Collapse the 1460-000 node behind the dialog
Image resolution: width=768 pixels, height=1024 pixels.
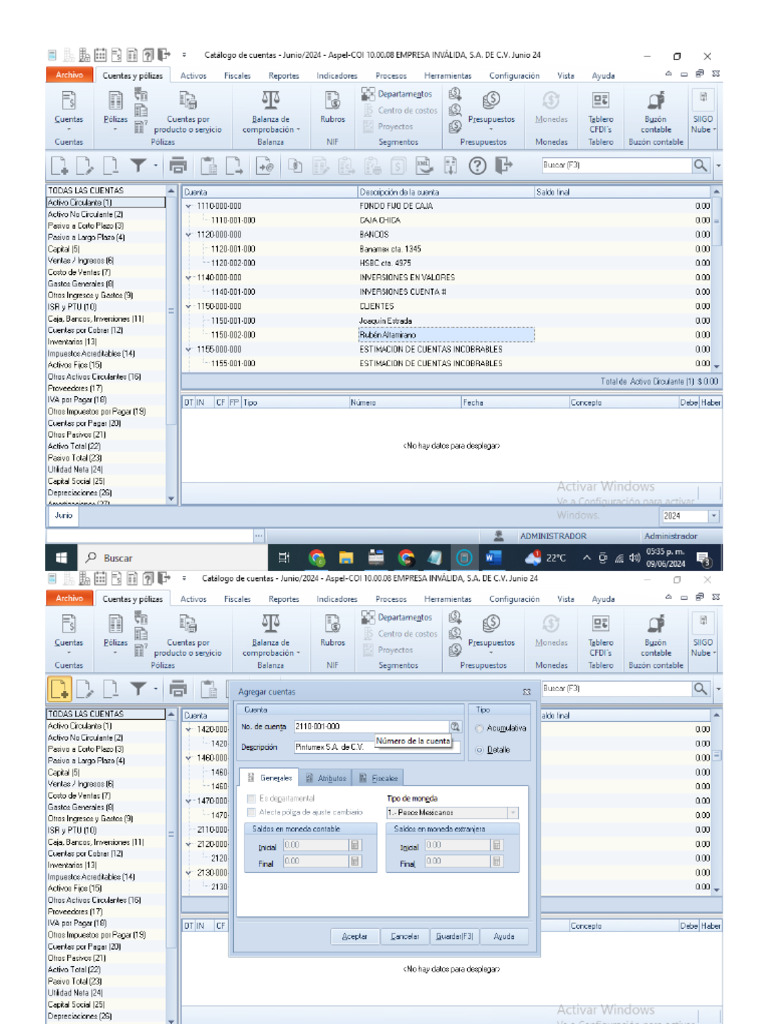(x=189, y=758)
